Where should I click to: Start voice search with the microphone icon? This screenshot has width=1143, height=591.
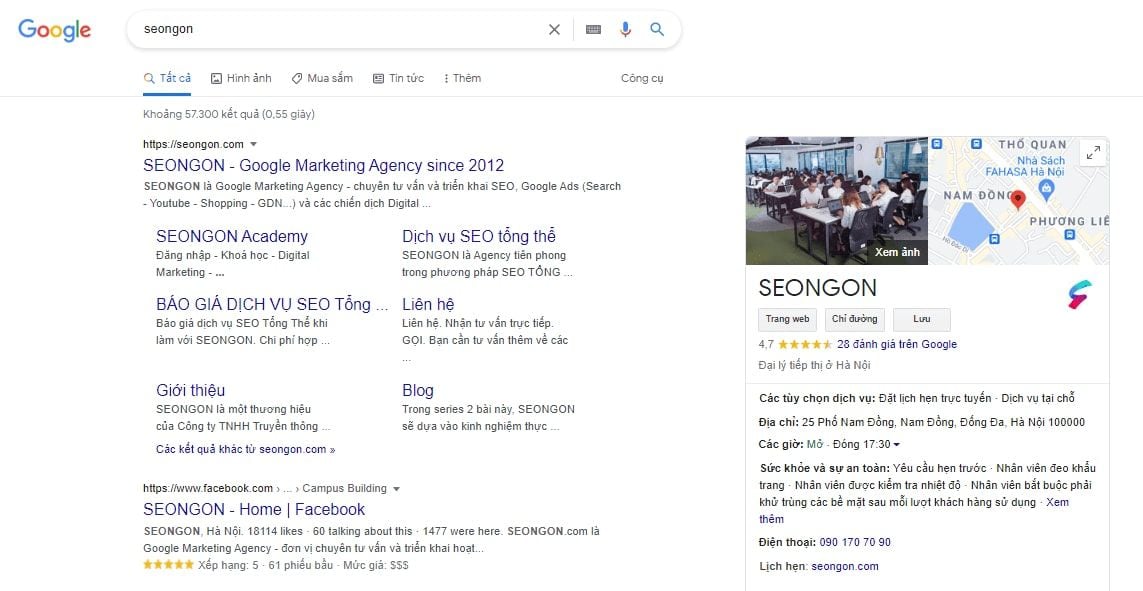[625, 29]
